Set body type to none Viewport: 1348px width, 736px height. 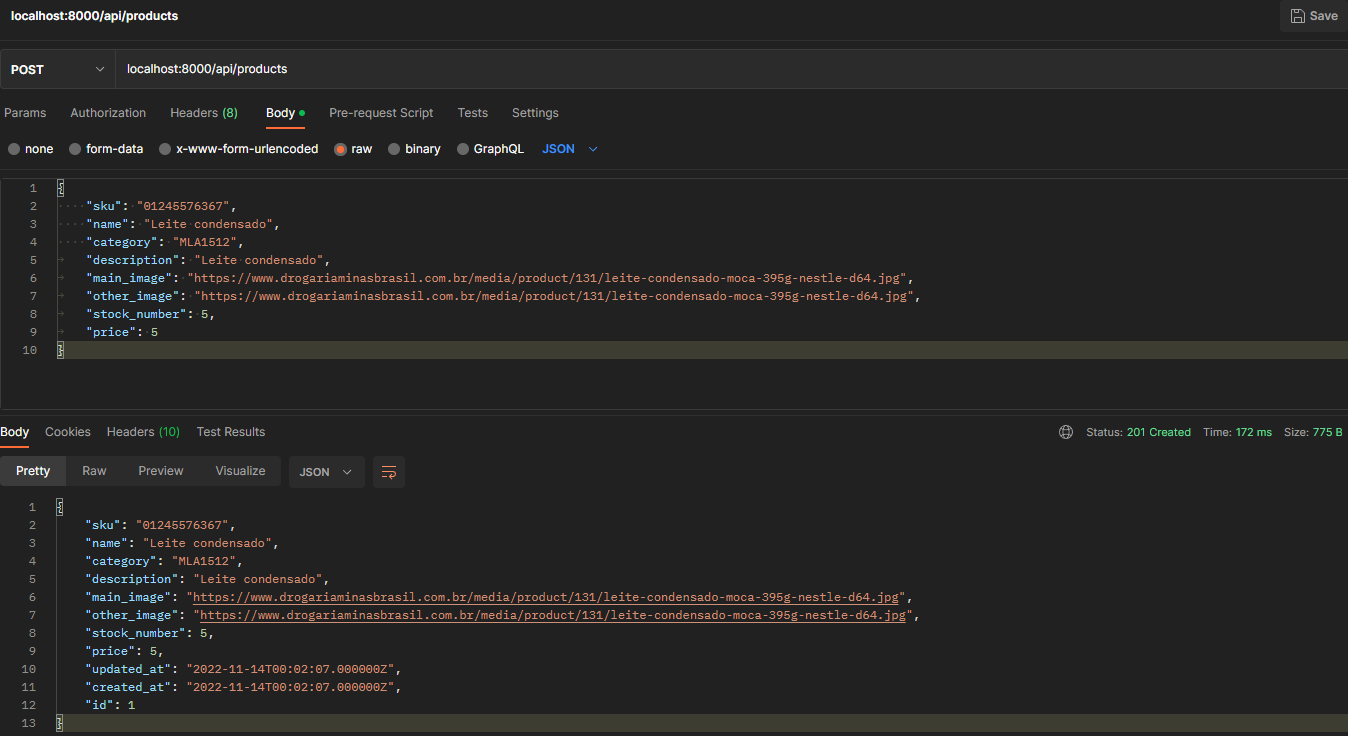[30, 148]
